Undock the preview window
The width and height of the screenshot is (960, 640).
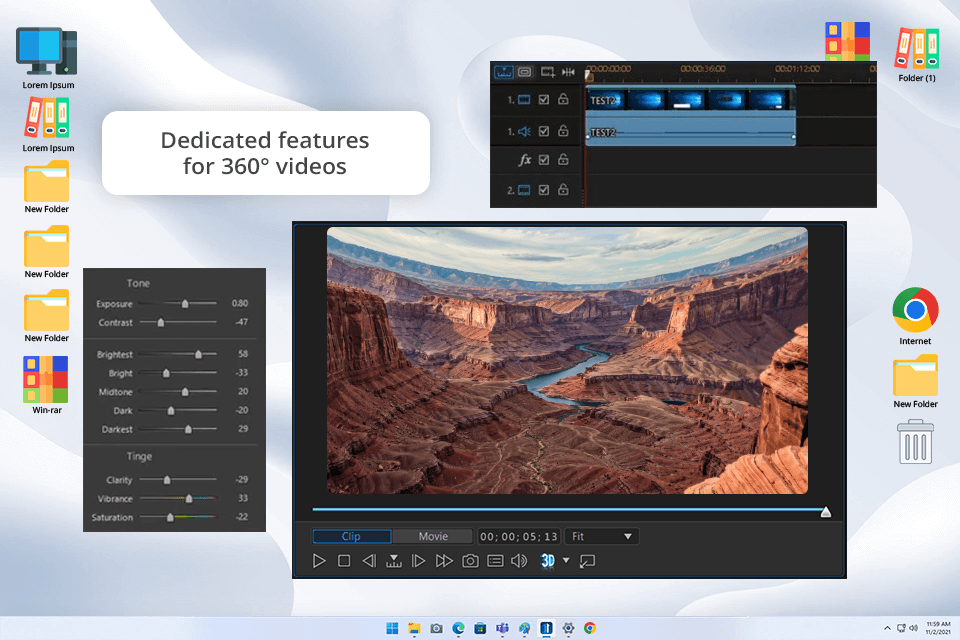click(587, 560)
